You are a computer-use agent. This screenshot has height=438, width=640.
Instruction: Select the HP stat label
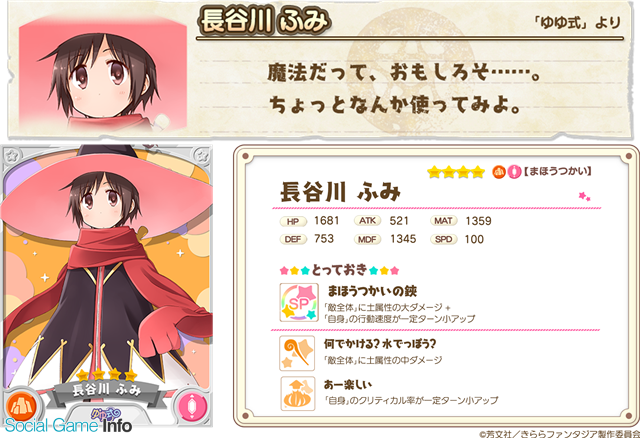(x=293, y=222)
